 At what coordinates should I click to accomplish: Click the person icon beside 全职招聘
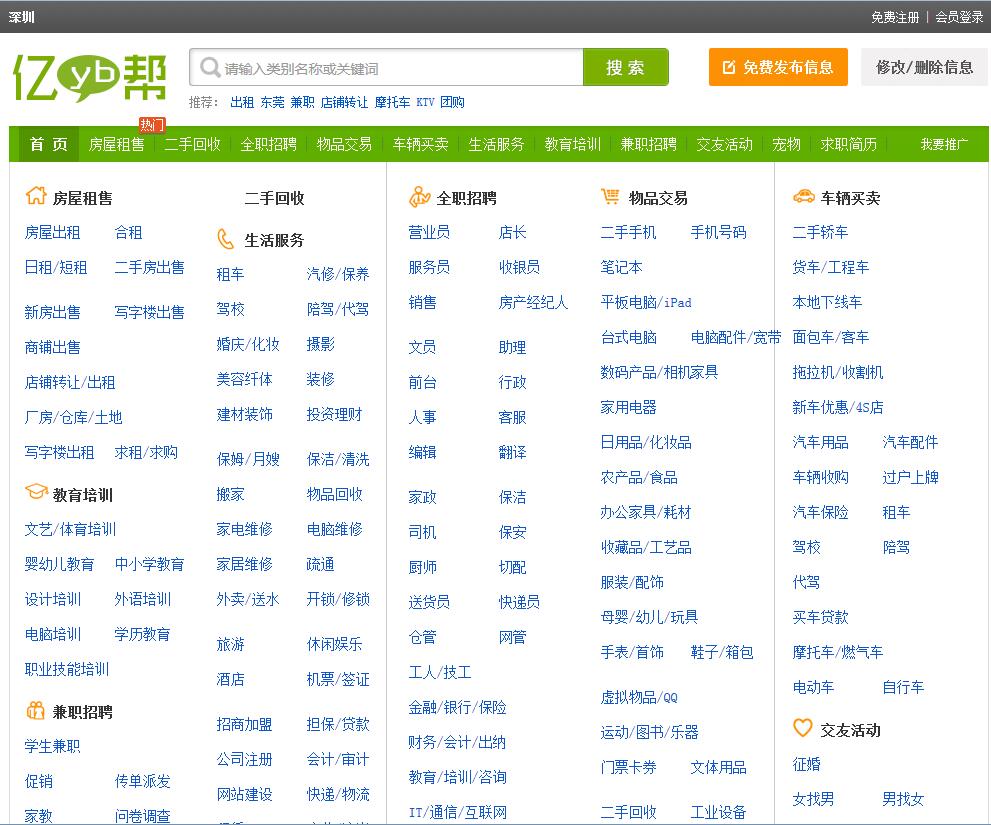point(420,197)
